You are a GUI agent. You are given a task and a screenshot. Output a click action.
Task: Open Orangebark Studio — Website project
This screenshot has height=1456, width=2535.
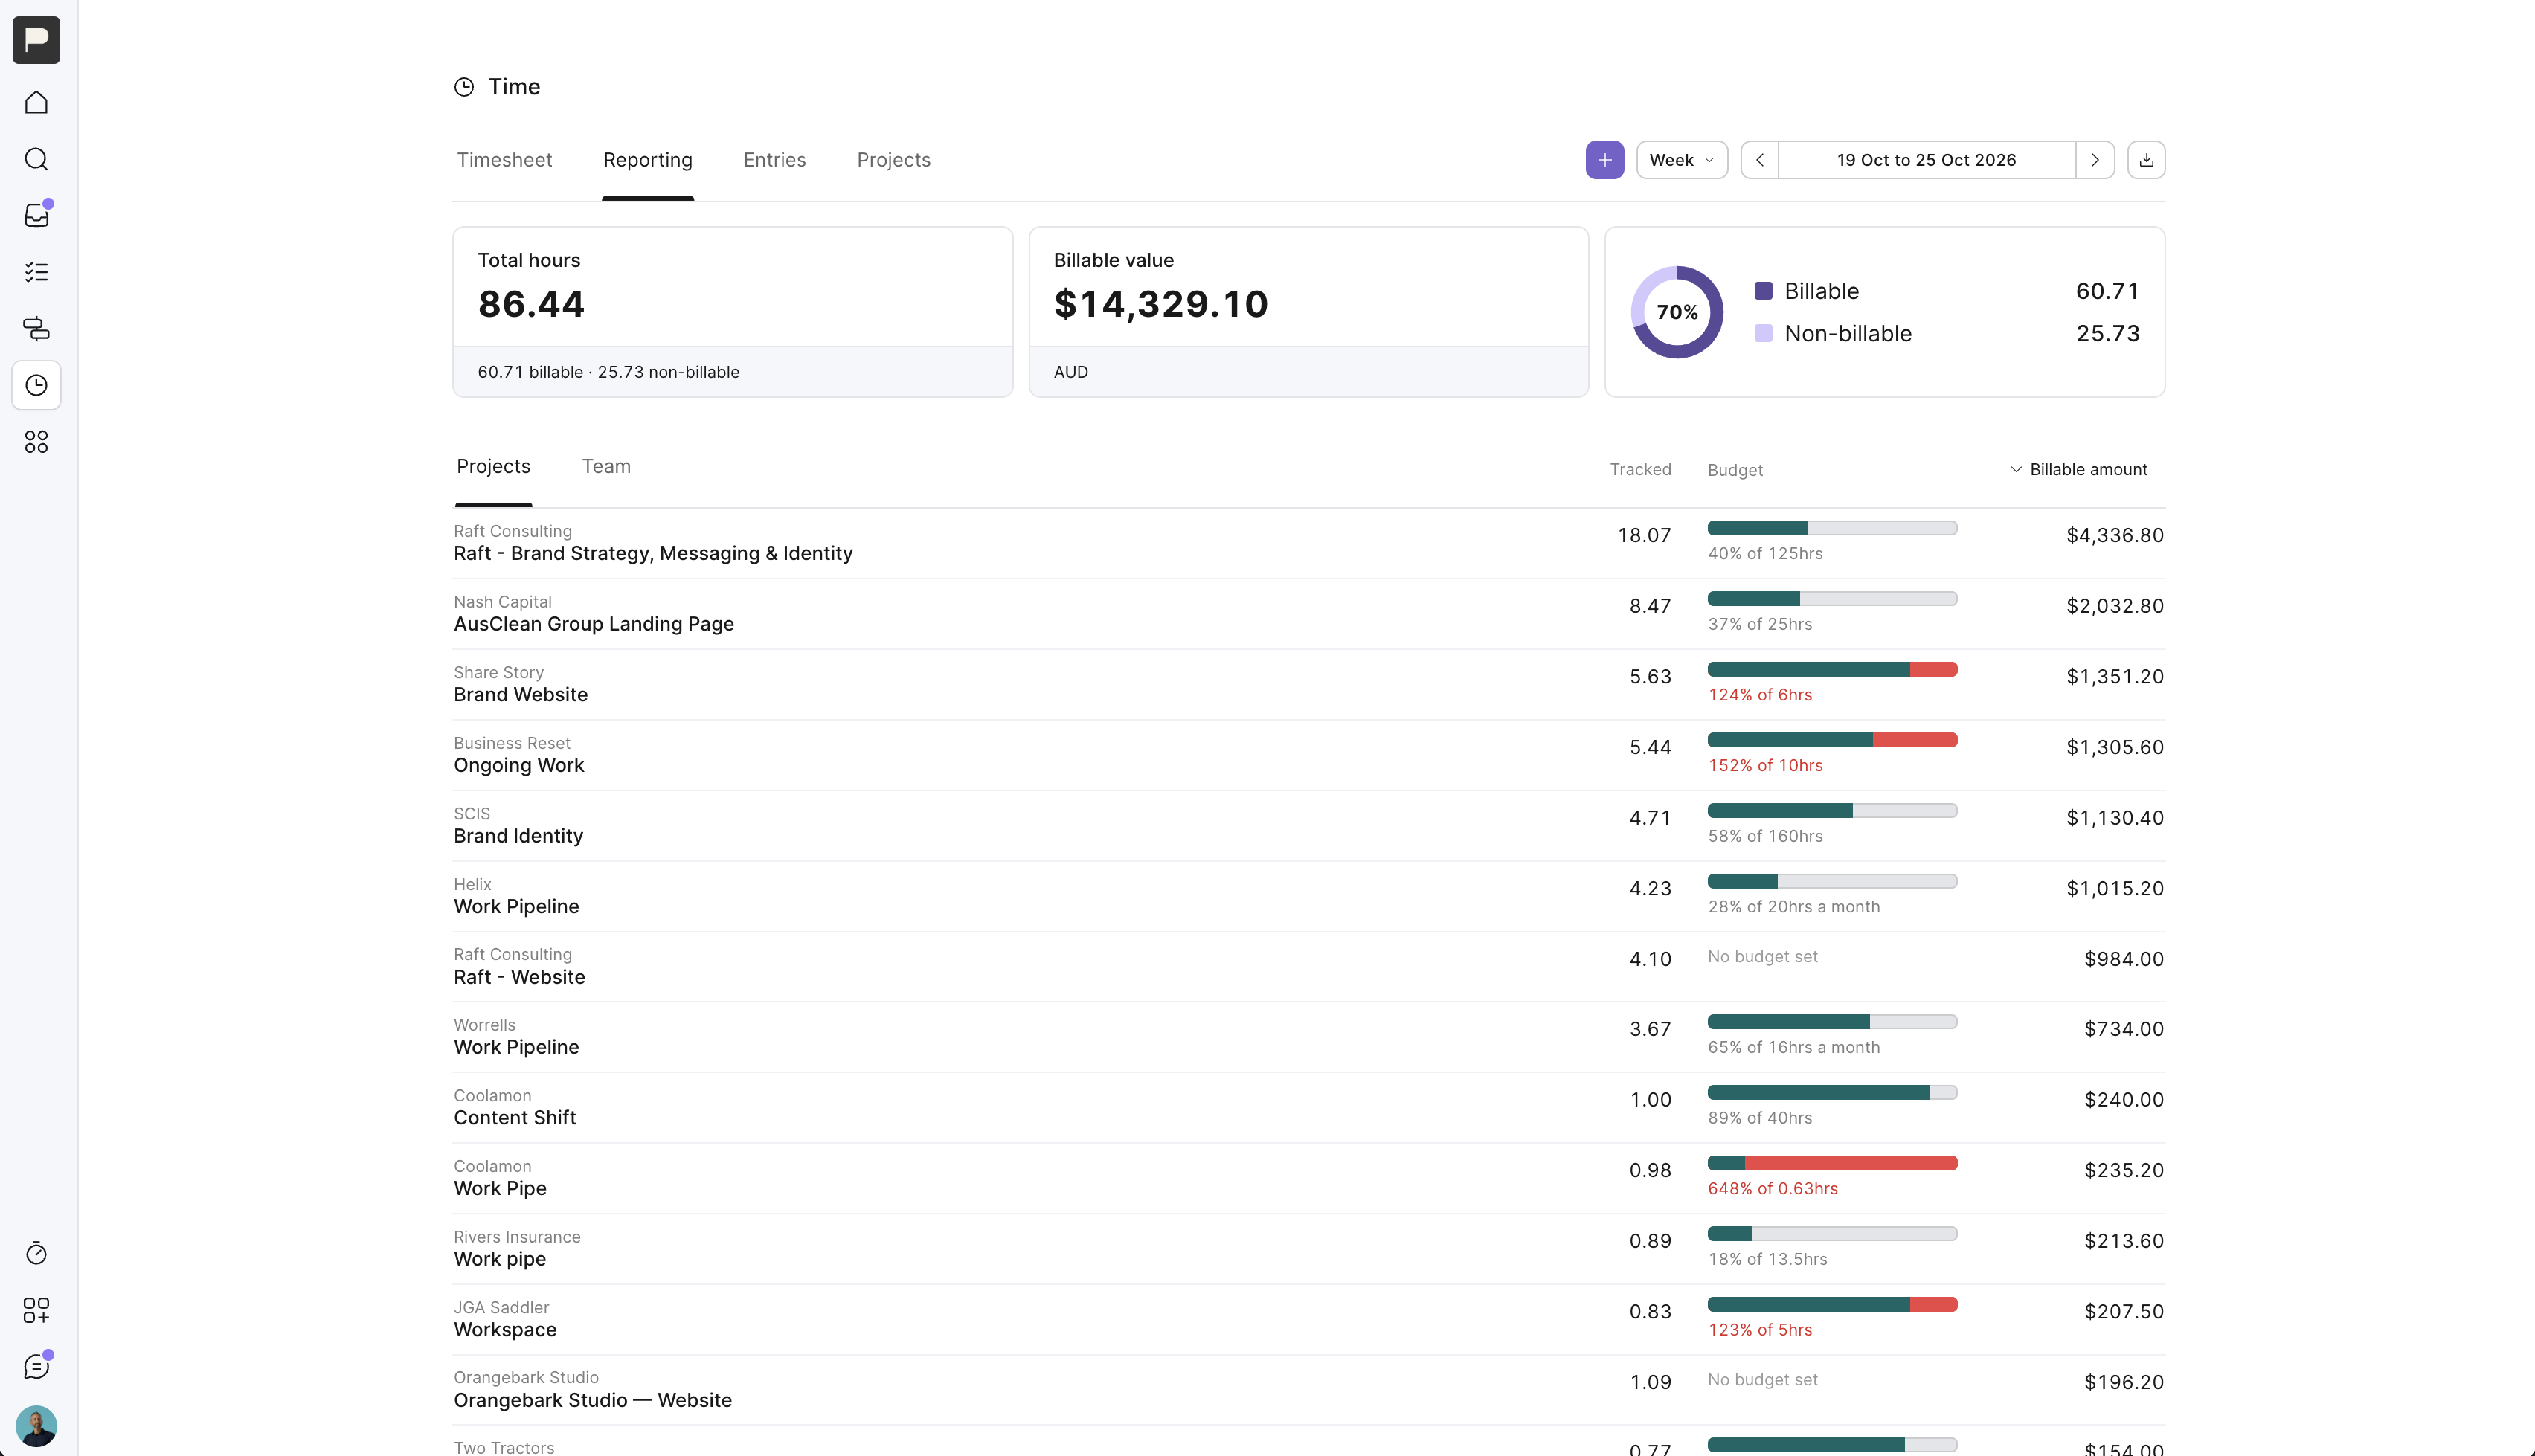point(592,1400)
